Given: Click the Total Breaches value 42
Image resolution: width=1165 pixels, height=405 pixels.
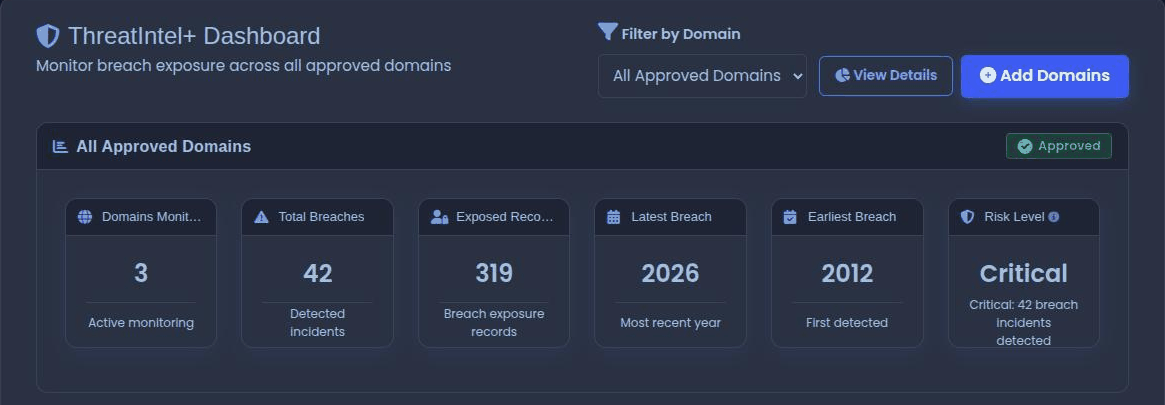Looking at the screenshot, I should click(x=317, y=273).
